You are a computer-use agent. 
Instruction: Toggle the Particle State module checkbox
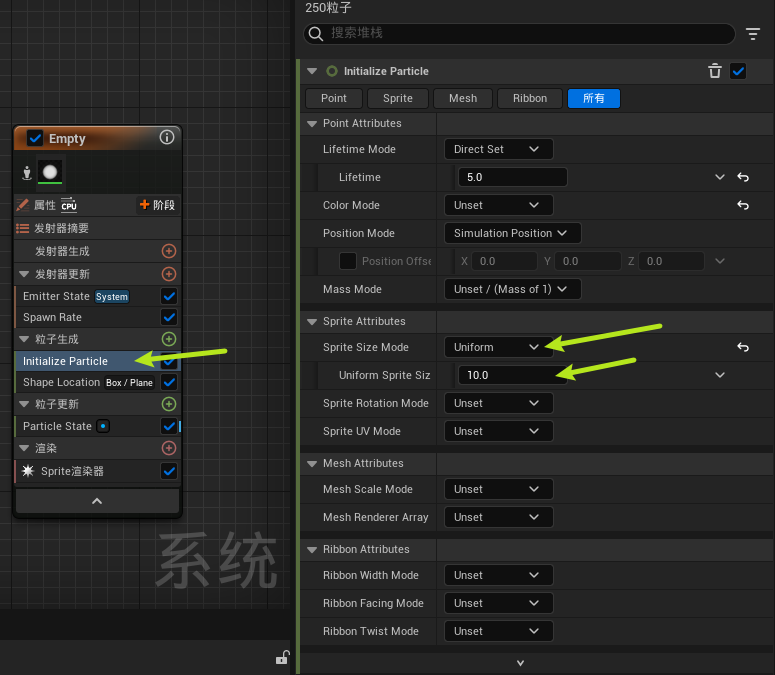[169, 426]
